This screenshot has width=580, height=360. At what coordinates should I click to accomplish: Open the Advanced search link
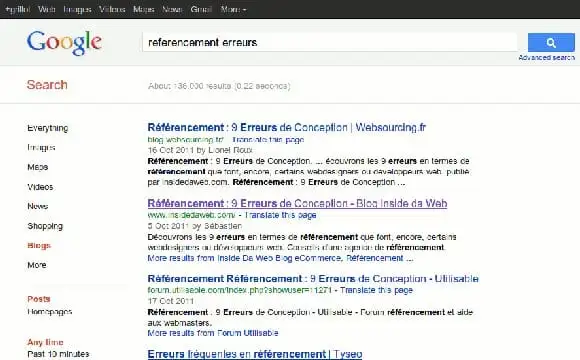(x=547, y=58)
